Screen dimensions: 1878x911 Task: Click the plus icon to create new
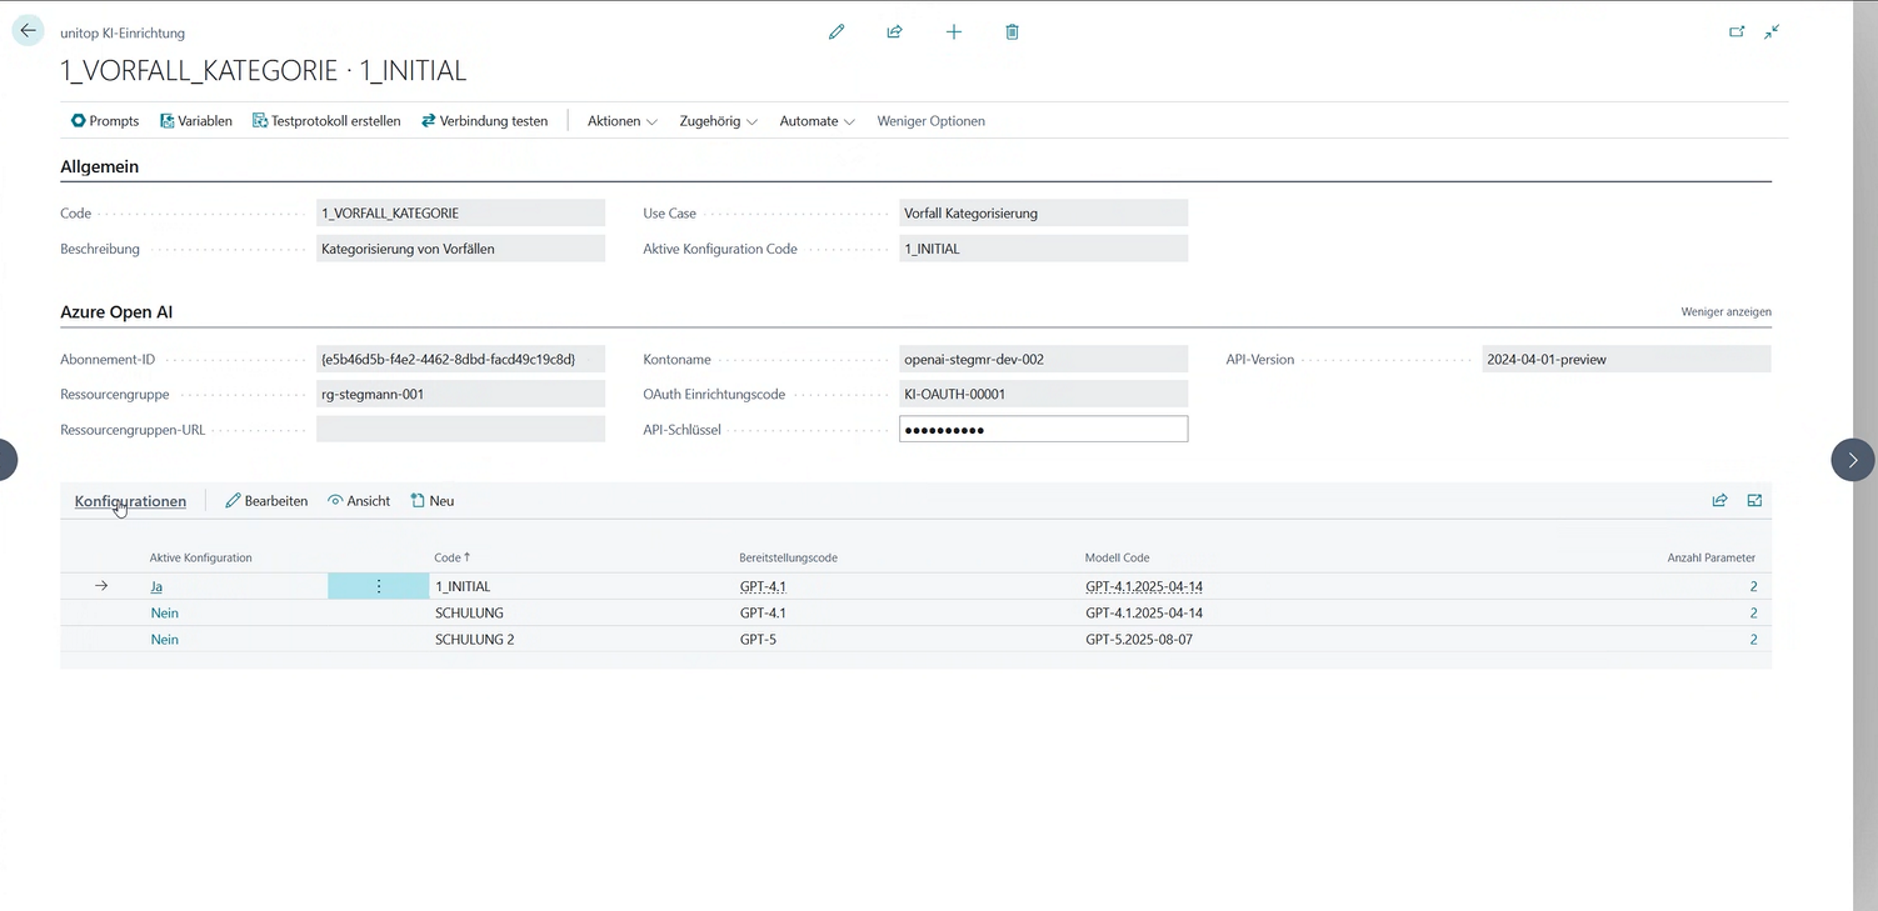coord(953,32)
